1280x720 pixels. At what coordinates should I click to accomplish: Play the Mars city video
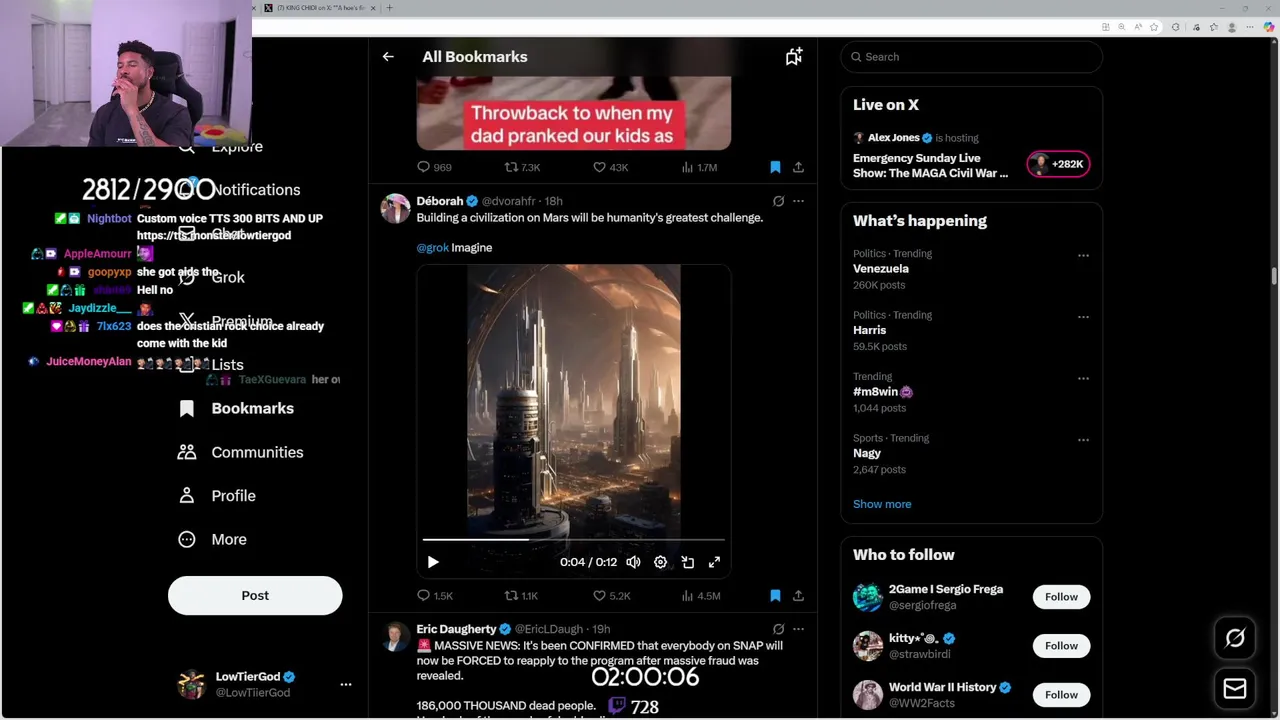(x=433, y=562)
